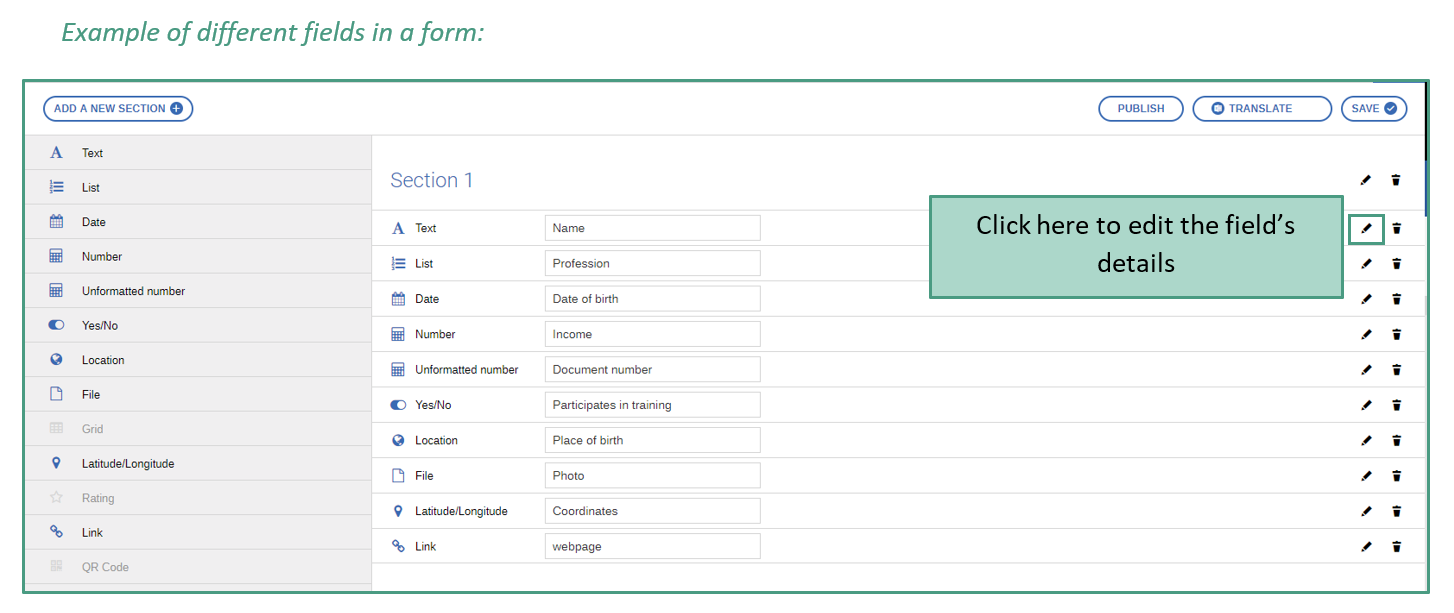
Task: Edit the Profession field details
Action: (1366, 264)
